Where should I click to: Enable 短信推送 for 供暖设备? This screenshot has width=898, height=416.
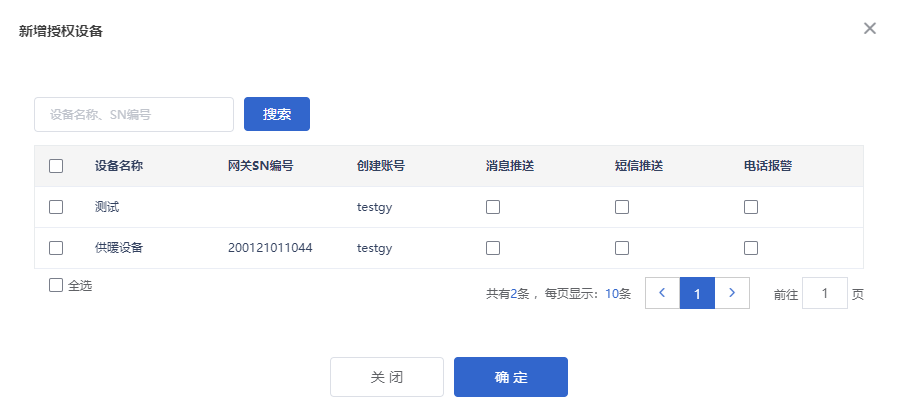pyautogui.click(x=622, y=248)
